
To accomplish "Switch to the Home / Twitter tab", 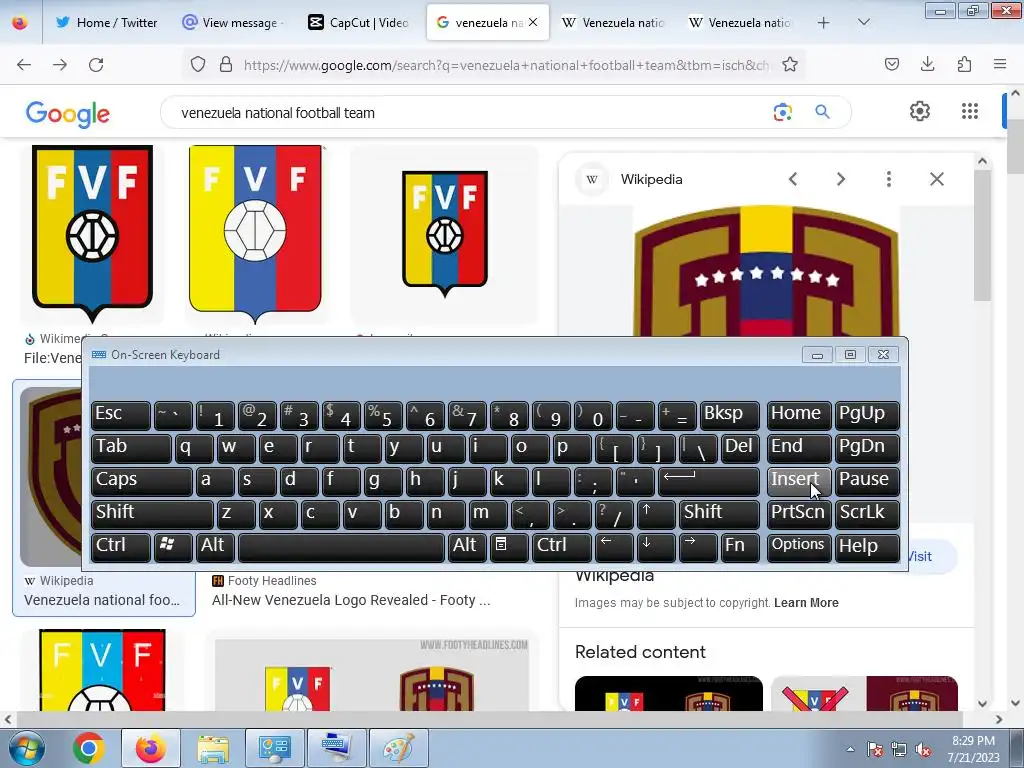I will click(x=106, y=22).
